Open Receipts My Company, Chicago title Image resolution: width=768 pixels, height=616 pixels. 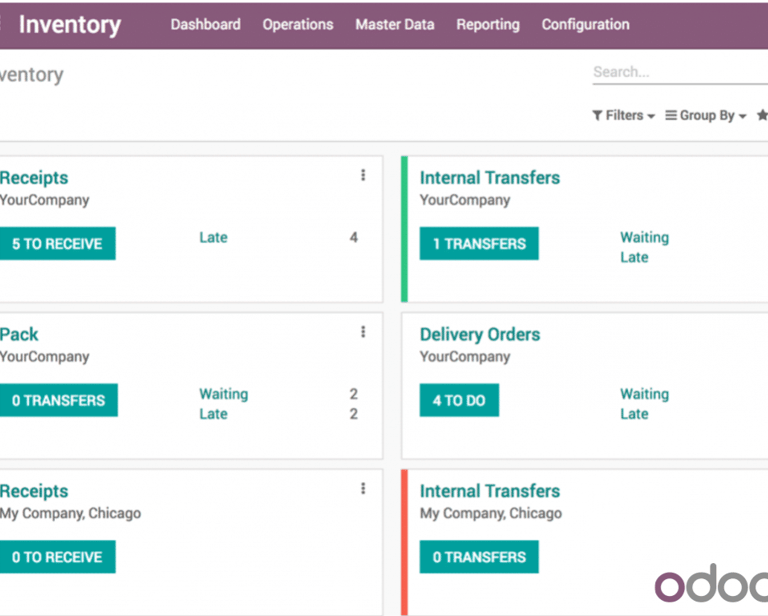(x=34, y=491)
